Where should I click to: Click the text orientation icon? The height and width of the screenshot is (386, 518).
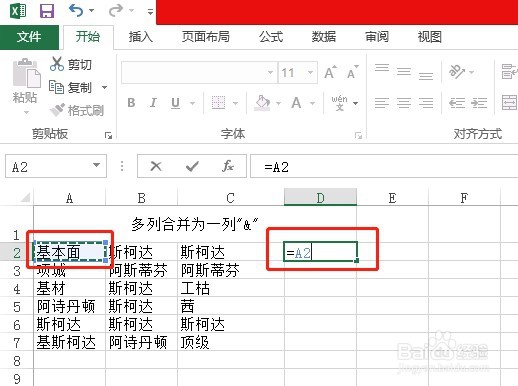coord(457,71)
